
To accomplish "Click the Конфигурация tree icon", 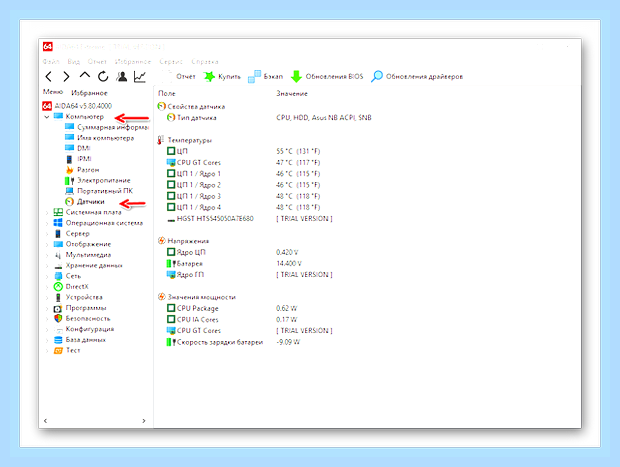I will 58,329.
